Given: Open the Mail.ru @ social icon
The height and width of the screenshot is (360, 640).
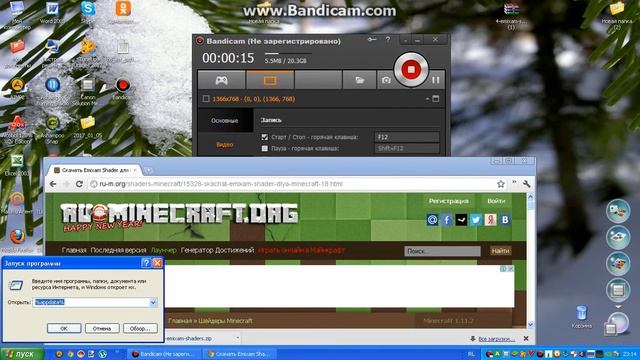Looking at the screenshot, I should pos(432,220).
